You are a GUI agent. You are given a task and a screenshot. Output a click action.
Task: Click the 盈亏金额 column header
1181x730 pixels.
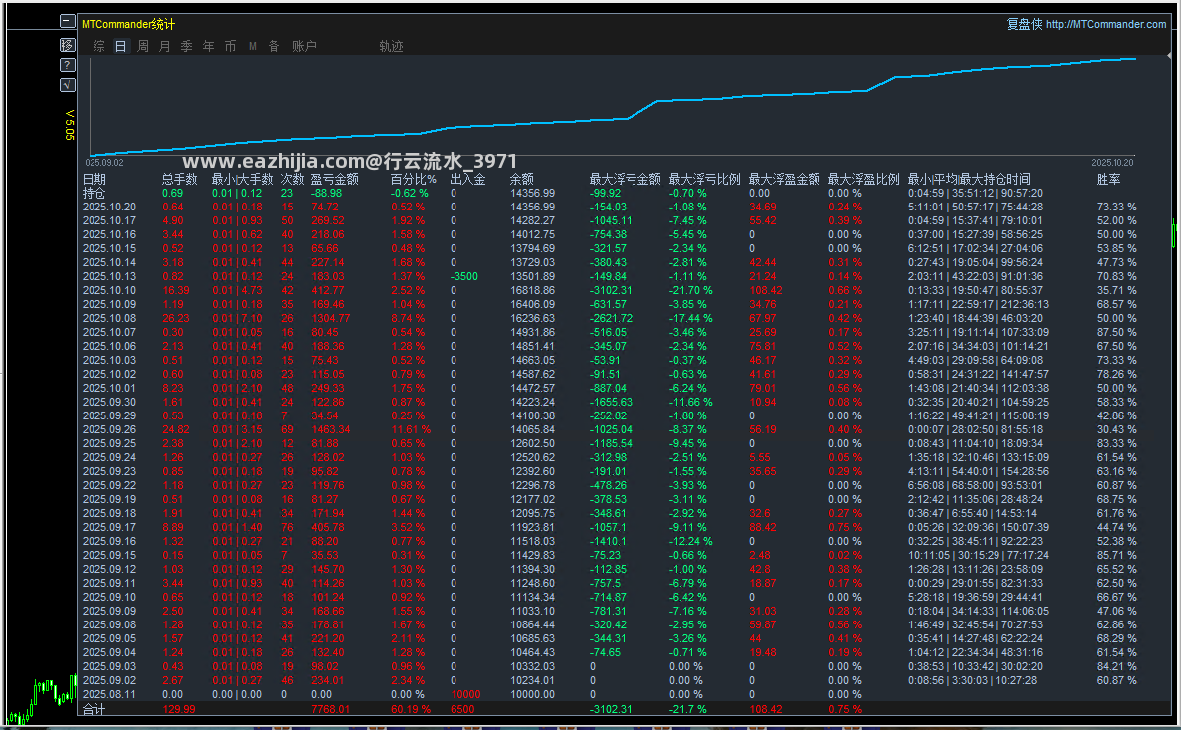334,179
